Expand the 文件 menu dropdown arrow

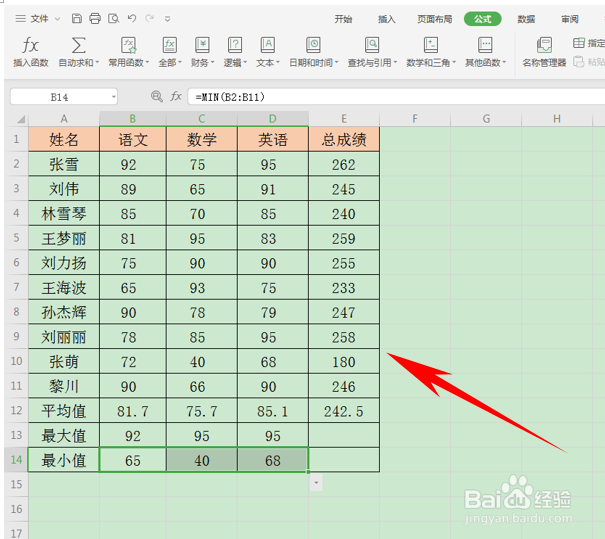point(57,19)
